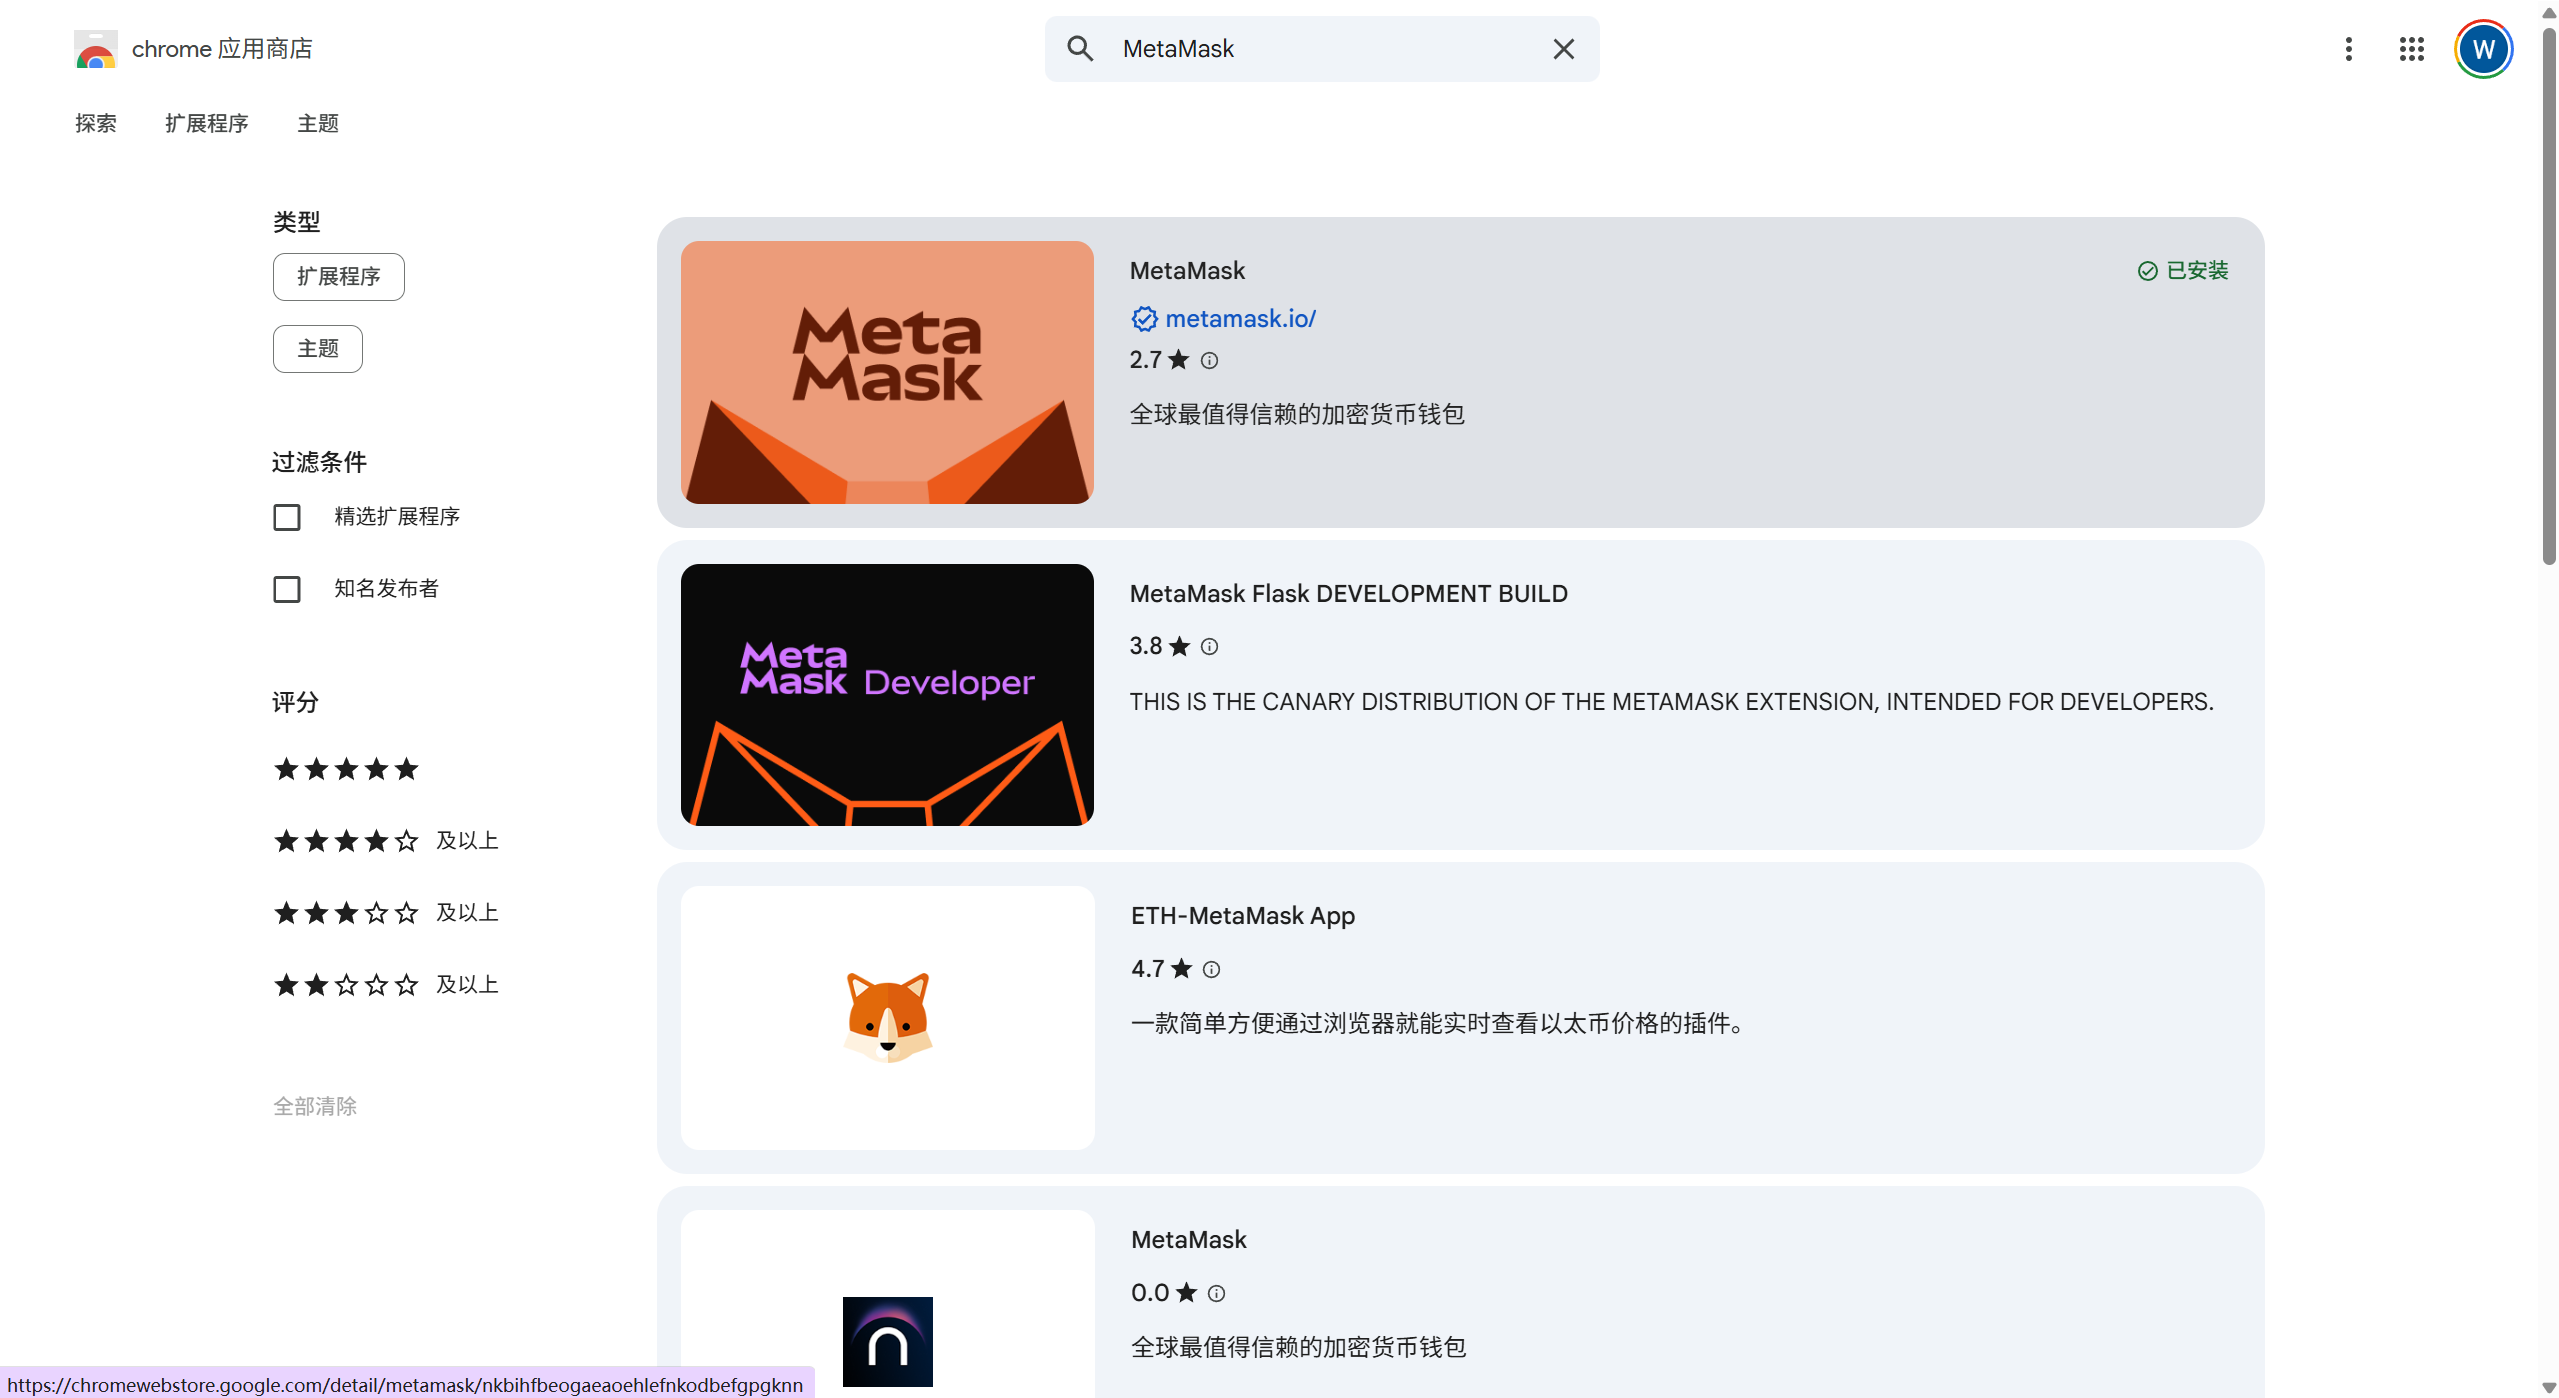Select four stars 及以上 rating filter
Viewport: 2559px width, 1398px height.
point(386,841)
